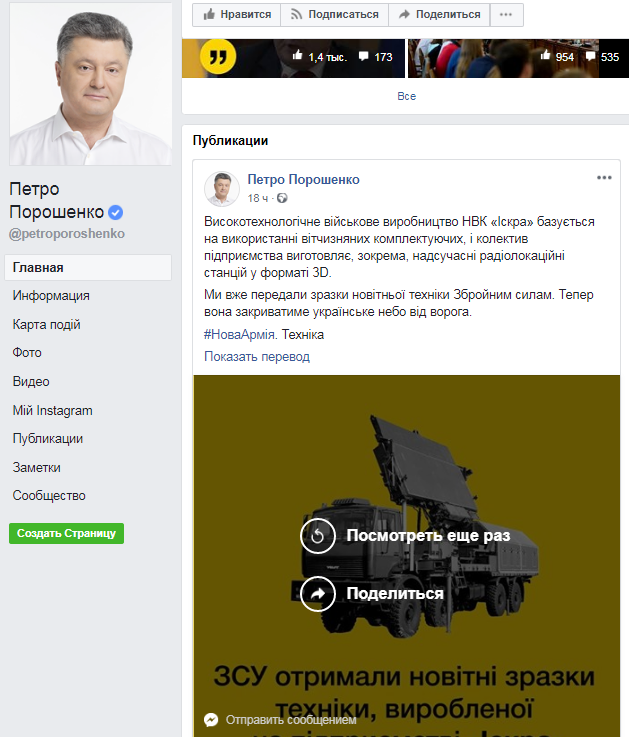Open the yellow quote video thumbnail
This screenshot has height=737, width=629.
click(x=293, y=58)
